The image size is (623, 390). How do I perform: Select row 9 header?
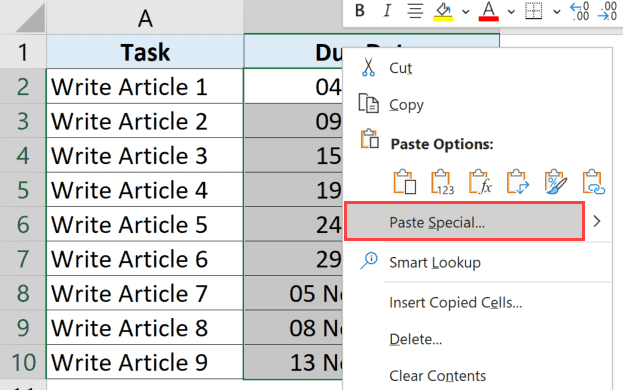click(23, 328)
